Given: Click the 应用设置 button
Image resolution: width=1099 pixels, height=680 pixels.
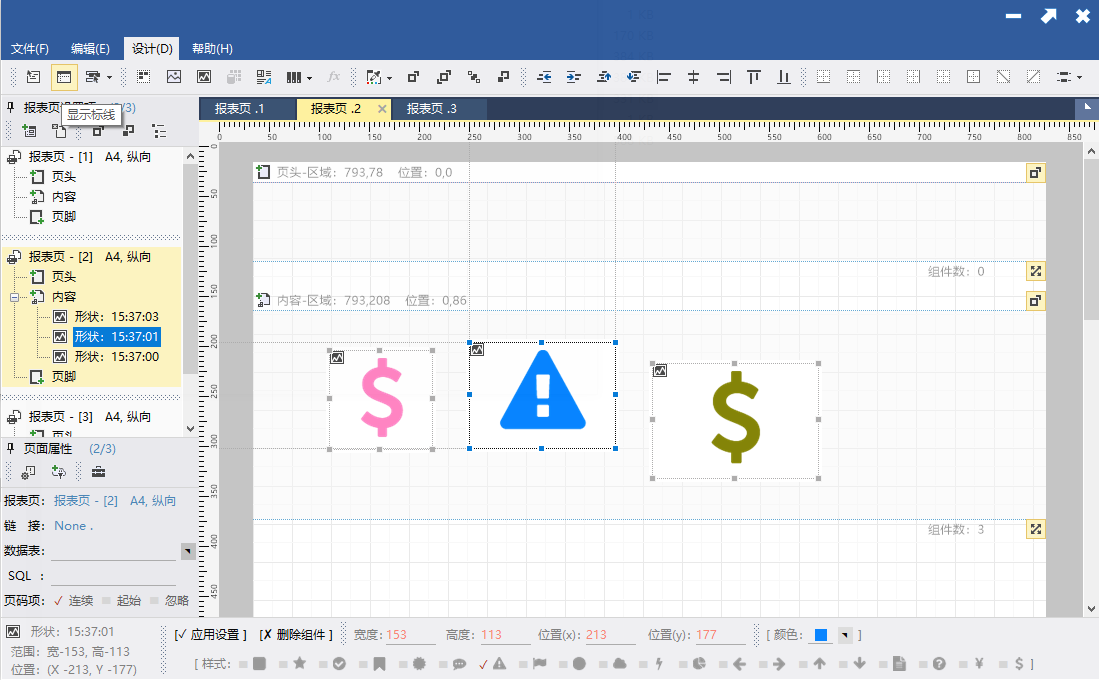Looking at the screenshot, I should point(210,635).
